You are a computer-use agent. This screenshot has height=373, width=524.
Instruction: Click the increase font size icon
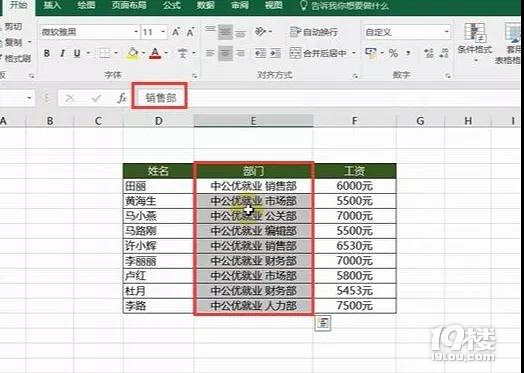tap(176, 32)
